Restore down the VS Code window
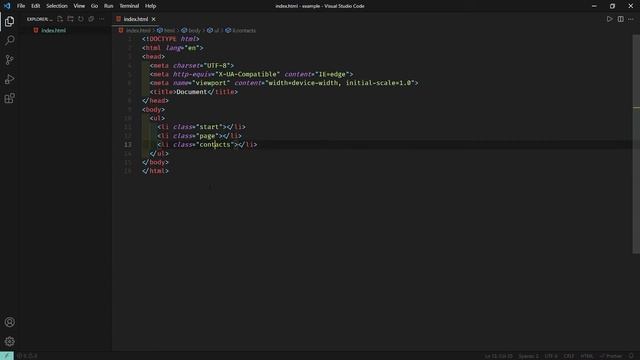Viewport: 640px width, 360px height. pyautogui.click(x=612, y=6)
